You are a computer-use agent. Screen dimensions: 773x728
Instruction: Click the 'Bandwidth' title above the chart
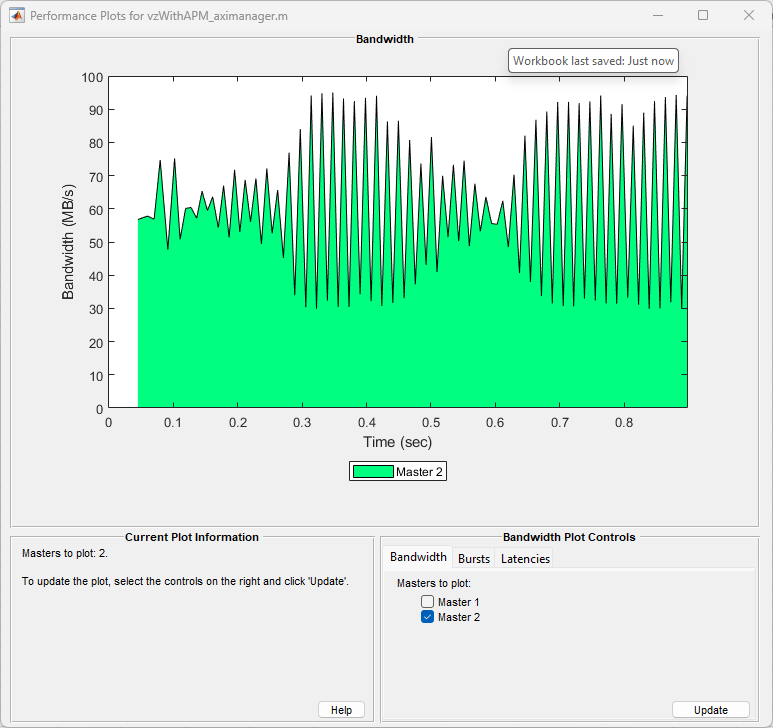384,39
